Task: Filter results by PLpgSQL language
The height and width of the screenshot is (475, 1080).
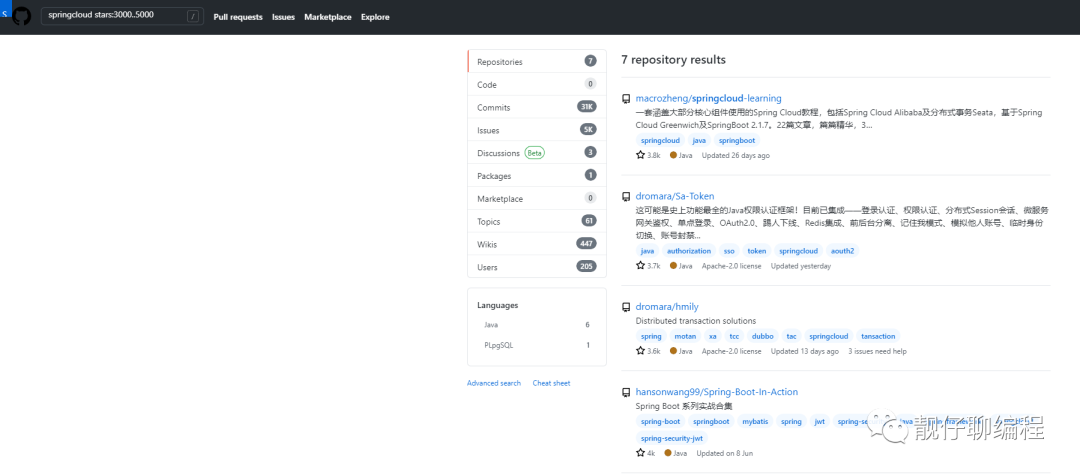Action: tap(537, 345)
